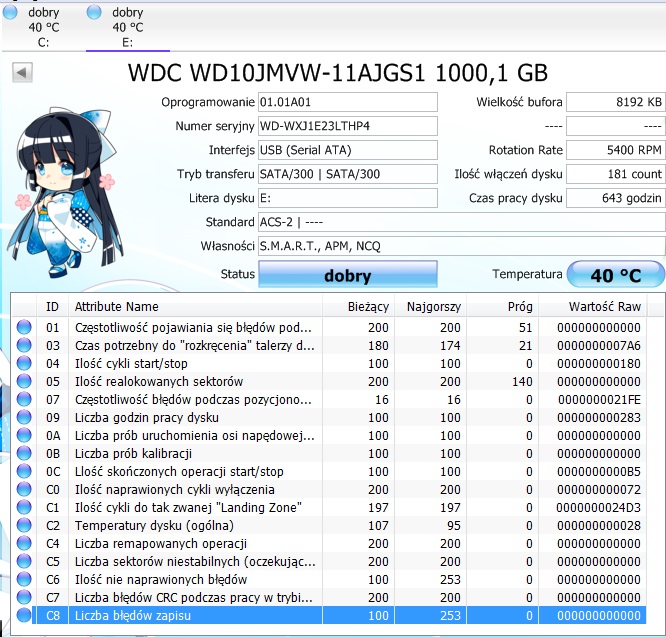
Task: Click the status circle for attribute C8
Action: (x=24, y=615)
